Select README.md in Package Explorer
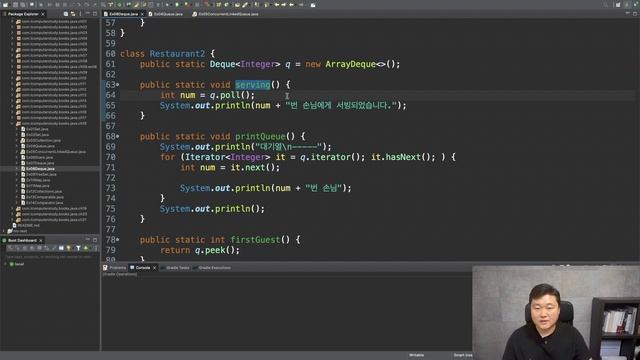The height and width of the screenshot is (360, 640). (29, 225)
